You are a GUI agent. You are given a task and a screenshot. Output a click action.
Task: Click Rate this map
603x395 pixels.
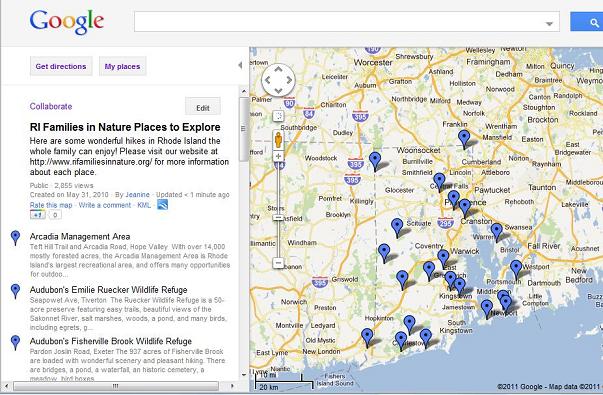[x=51, y=205]
